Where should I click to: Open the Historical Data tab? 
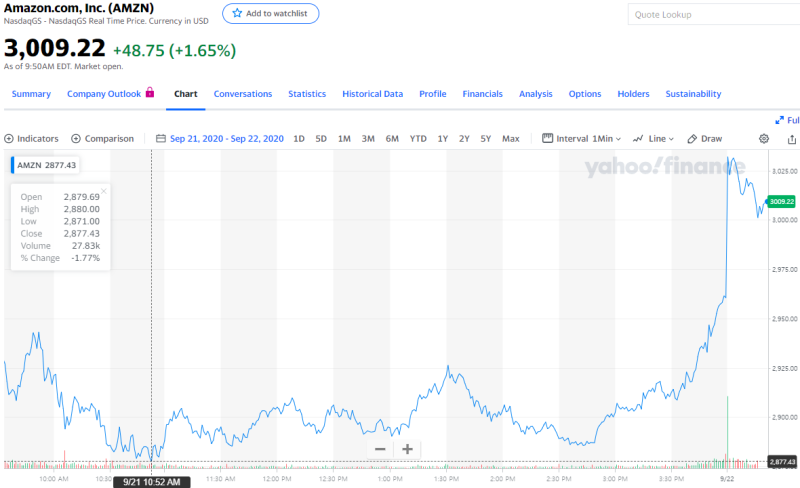(372, 94)
